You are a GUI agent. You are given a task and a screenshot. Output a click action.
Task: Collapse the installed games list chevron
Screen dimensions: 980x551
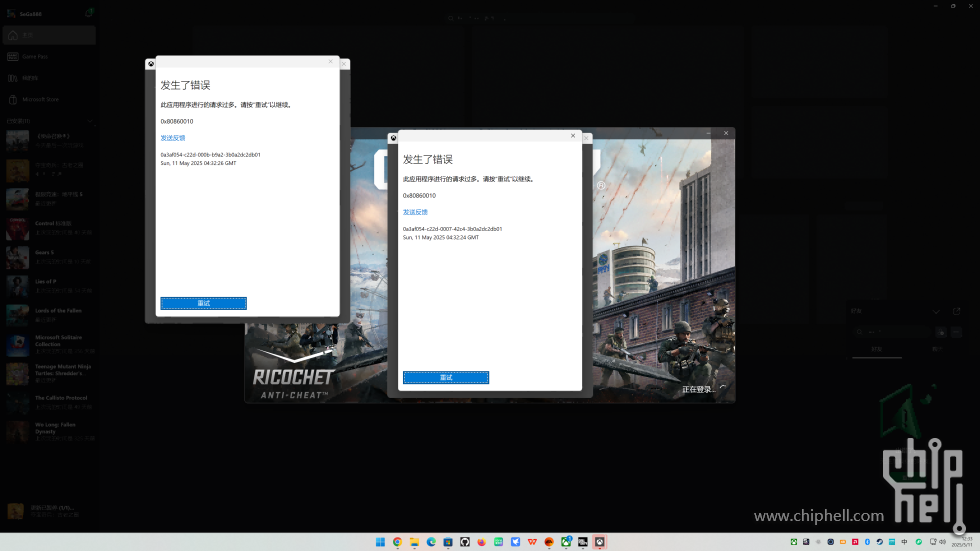[90, 121]
